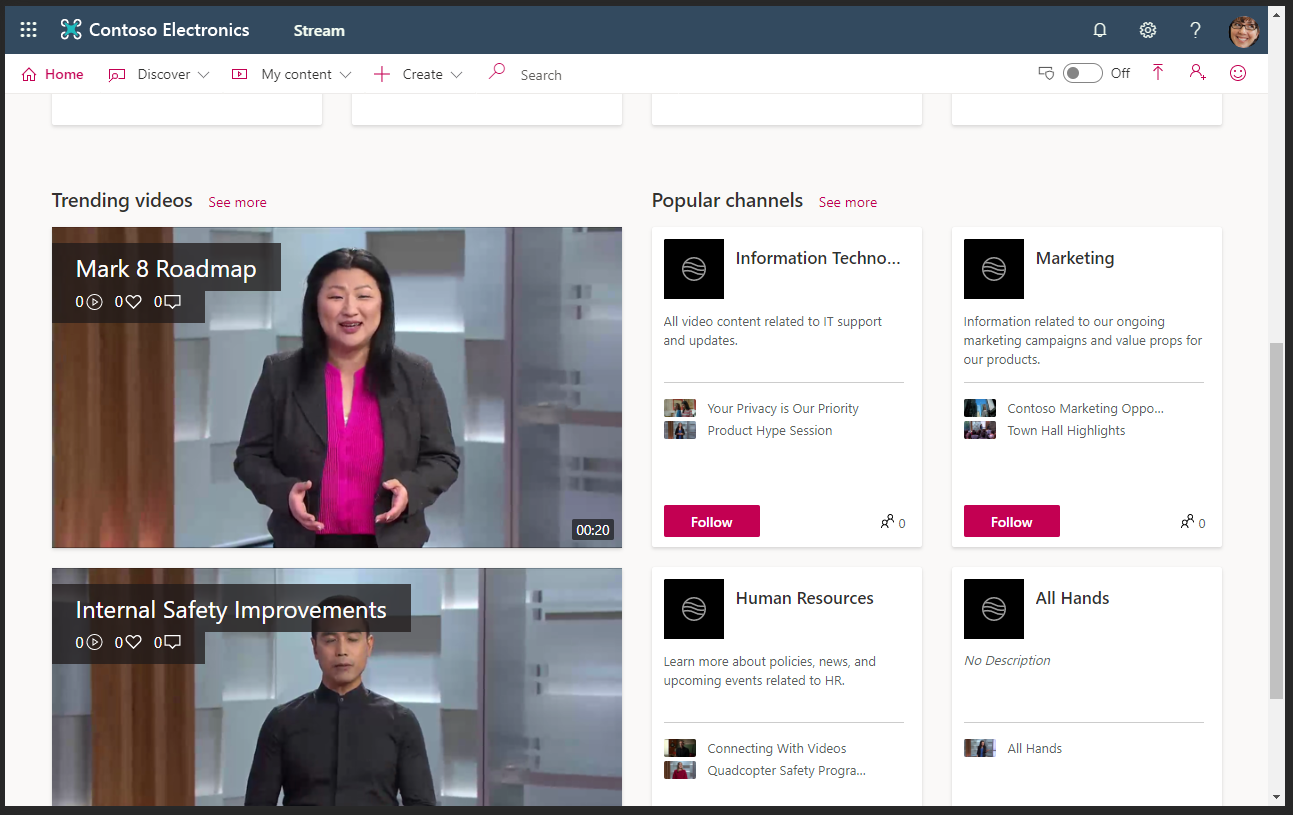Follow the Marketing channel
The height and width of the screenshot is (815, 1293).
[1012, 521]
